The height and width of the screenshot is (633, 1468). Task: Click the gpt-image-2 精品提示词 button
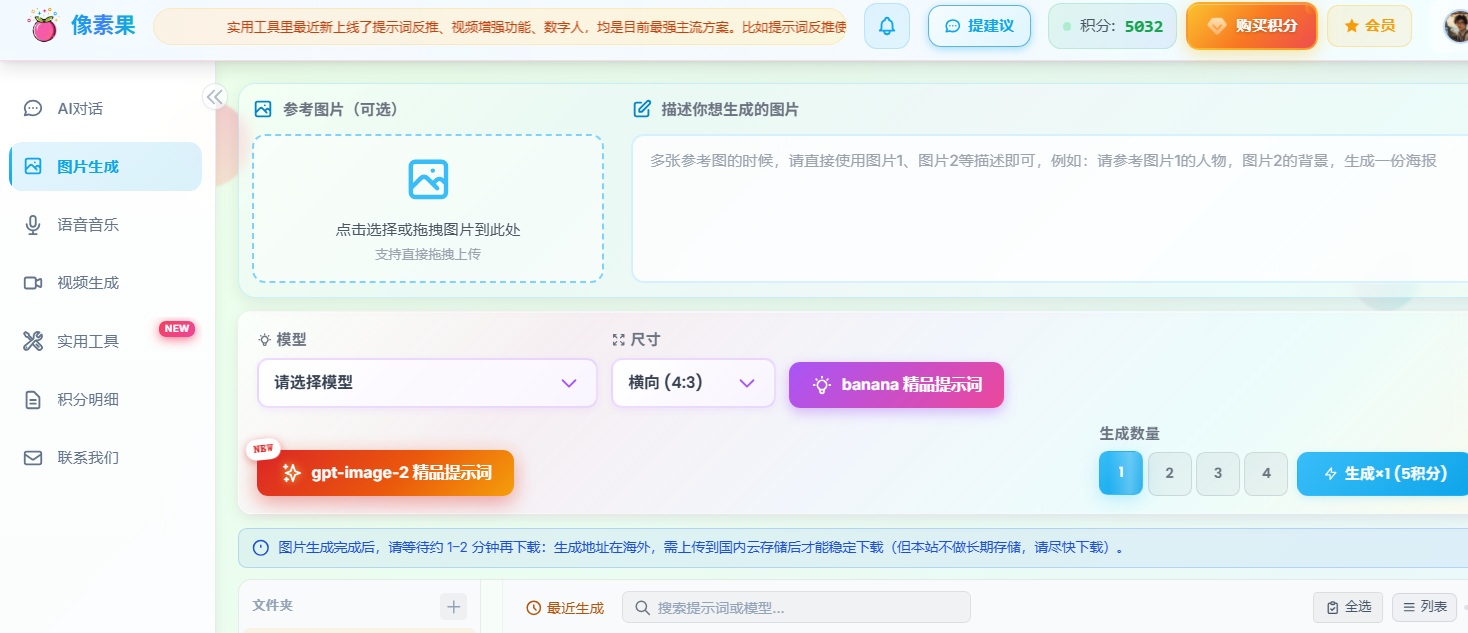click(385, 473)
